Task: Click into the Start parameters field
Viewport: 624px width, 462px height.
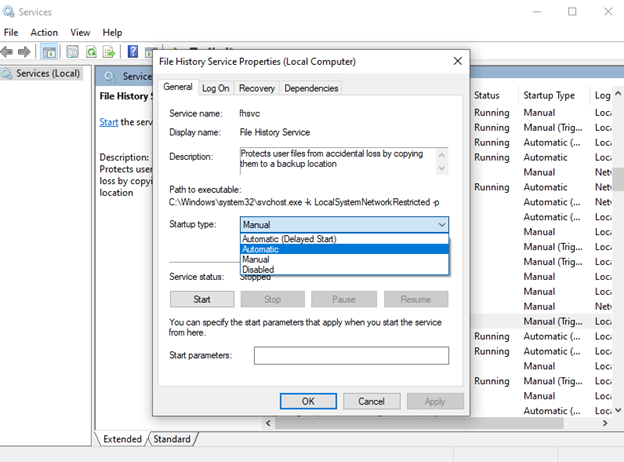Action: coord(351,355)
